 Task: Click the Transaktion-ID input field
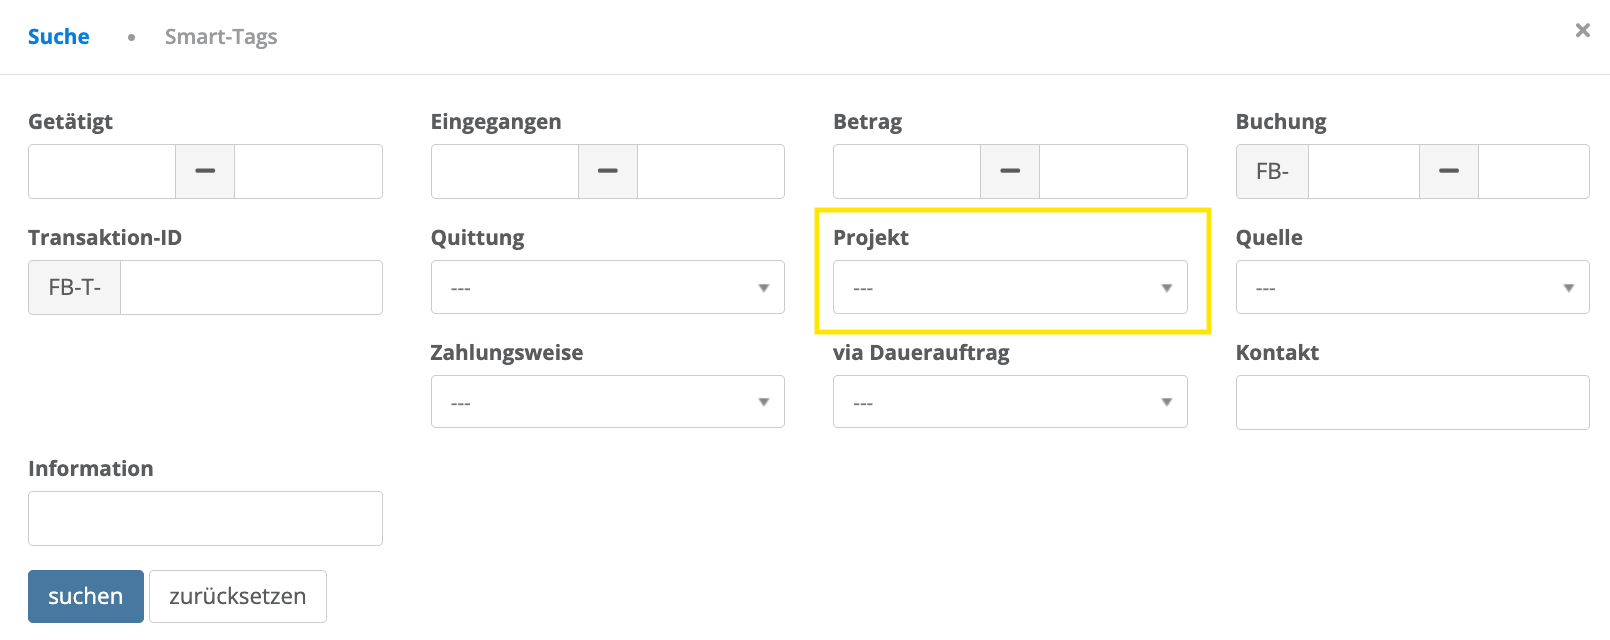(251, 287)
